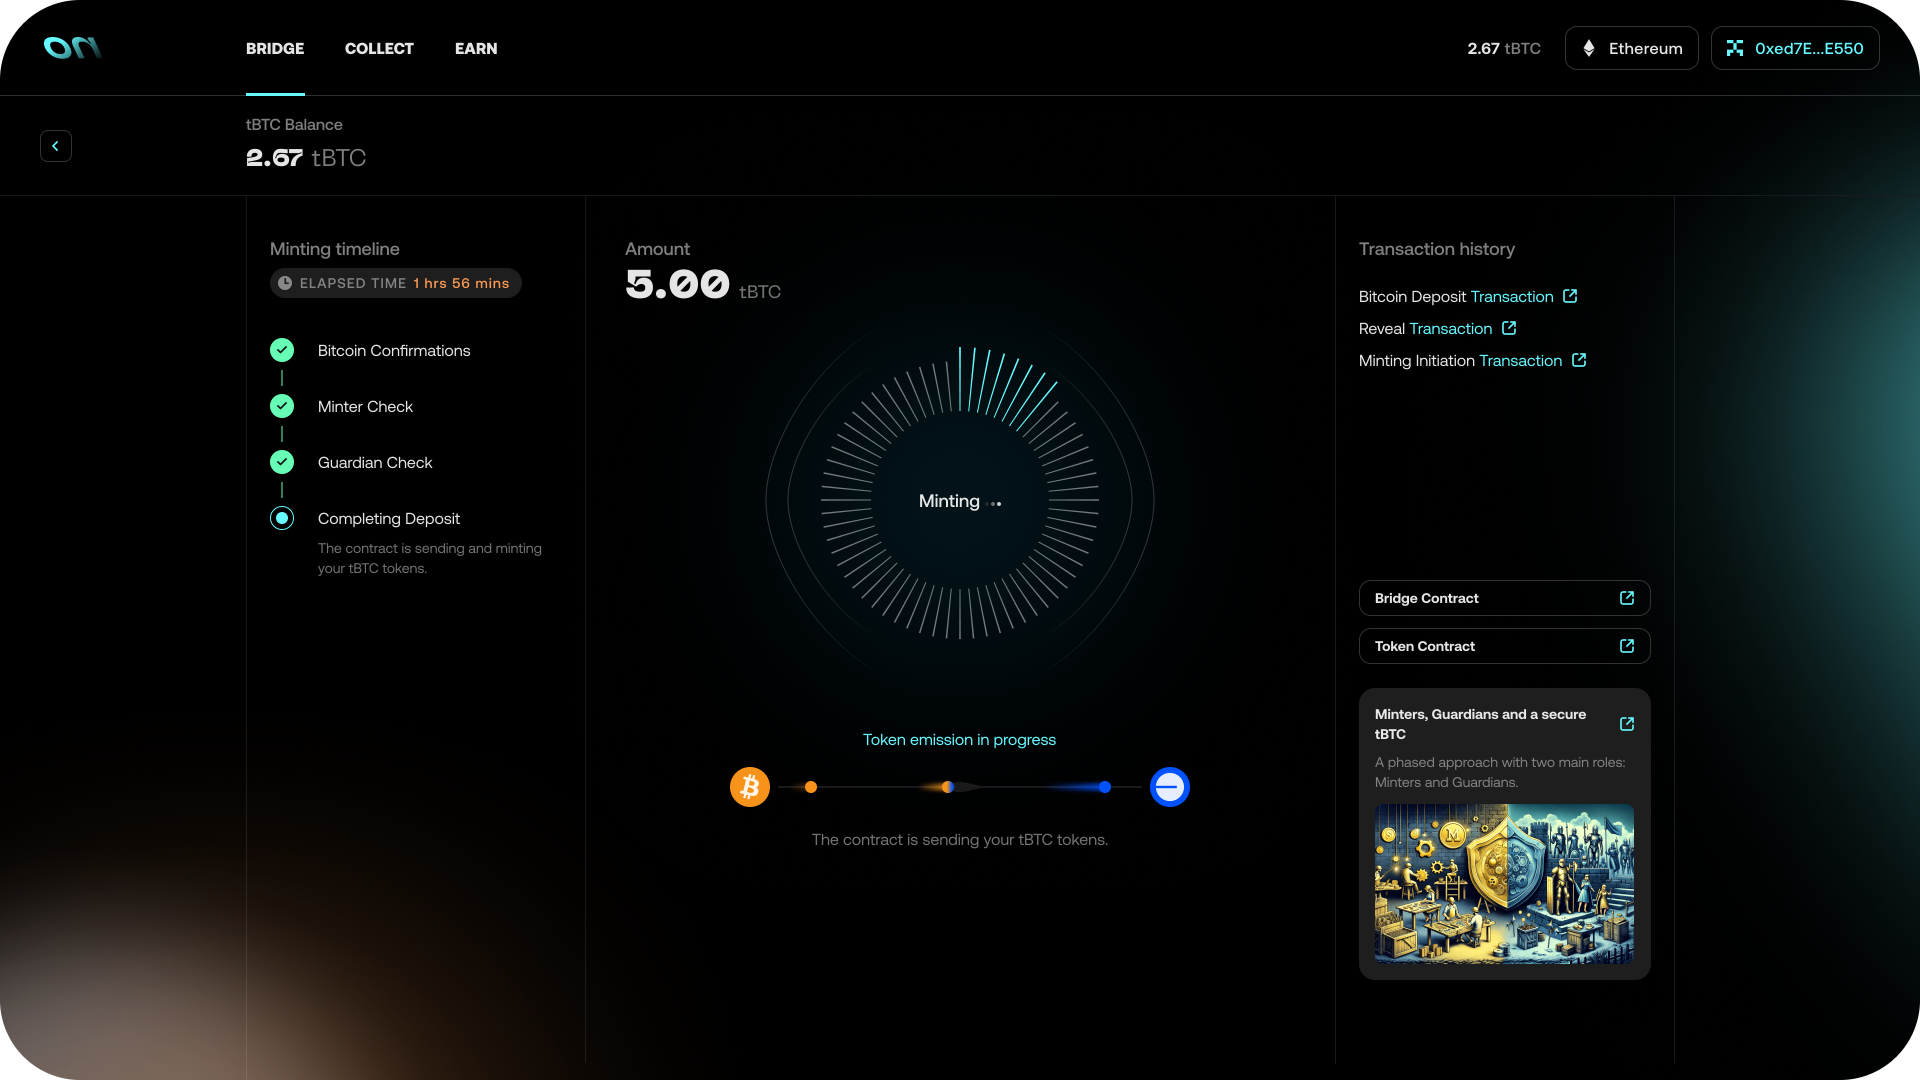This screenshot has height=1080, width=1920.
Task: Click the elapsed time clock icon
Action: point(285,283)
